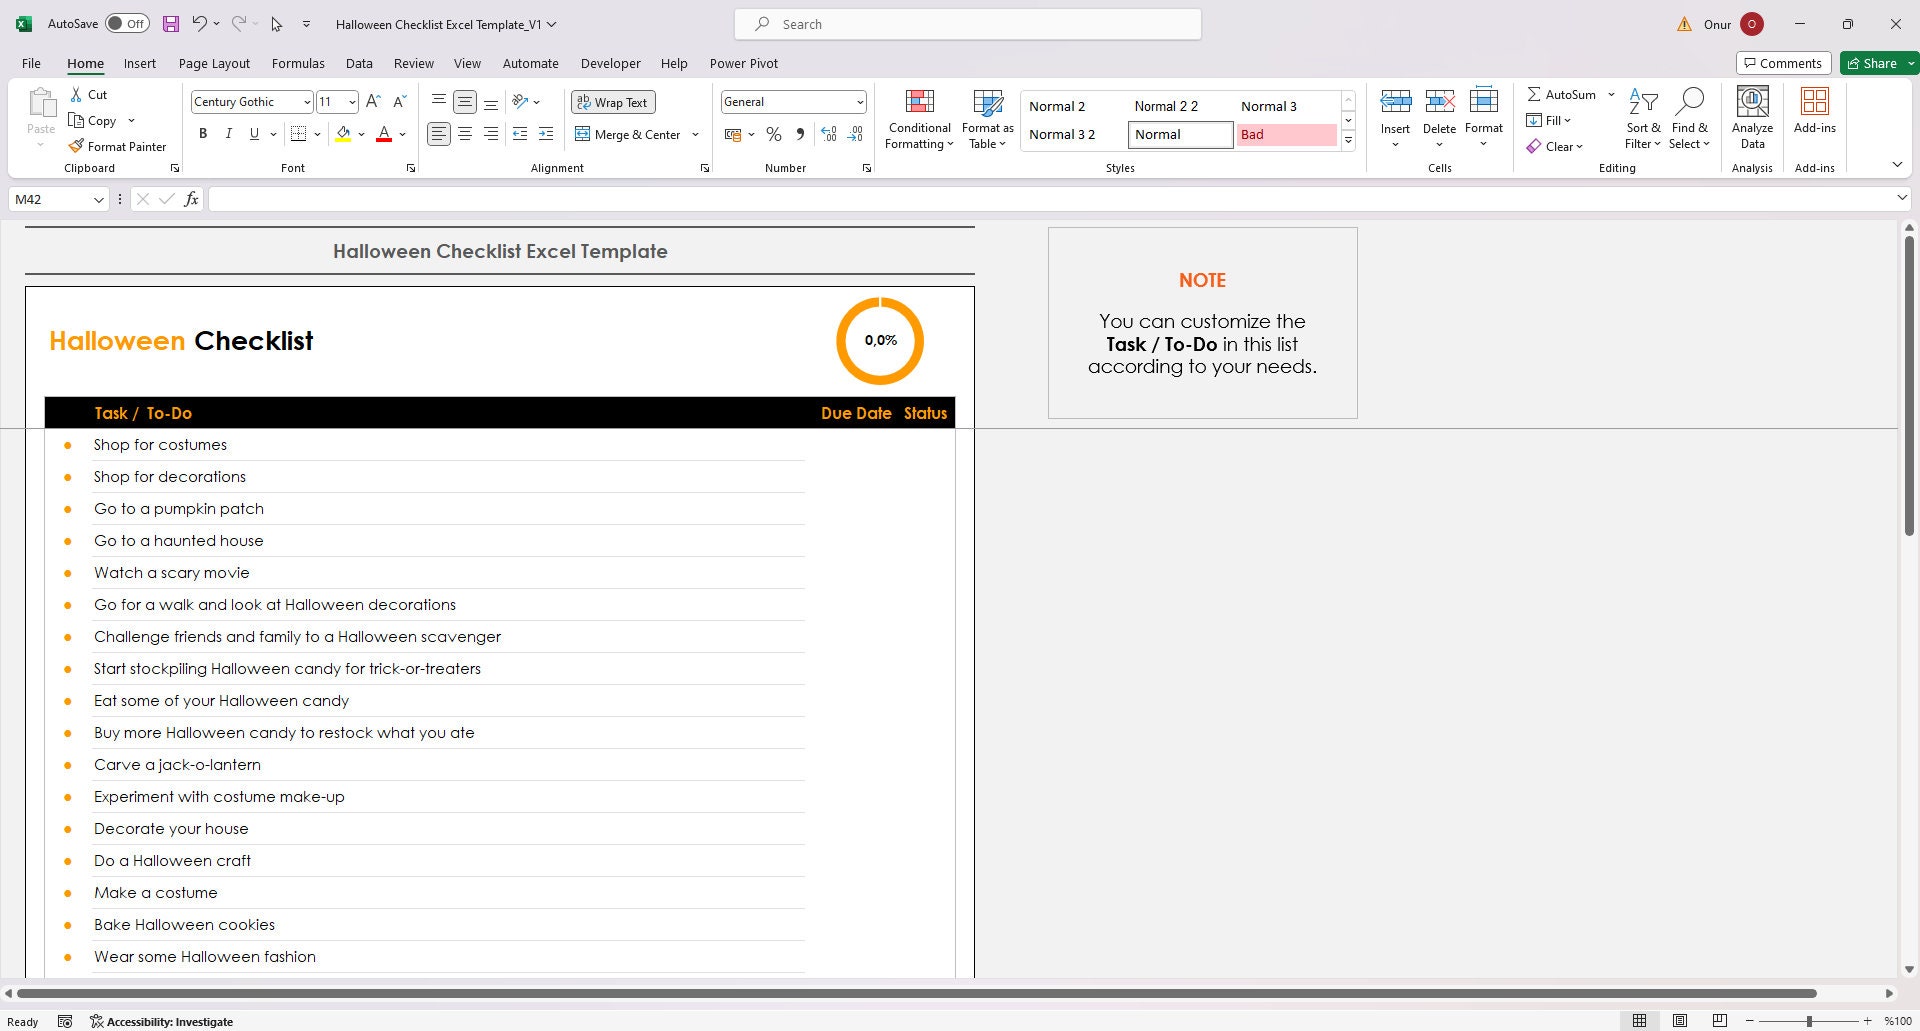Toggle bold formatting
The height and width of the screenshot is (1031, 1920).
[203, 133]
